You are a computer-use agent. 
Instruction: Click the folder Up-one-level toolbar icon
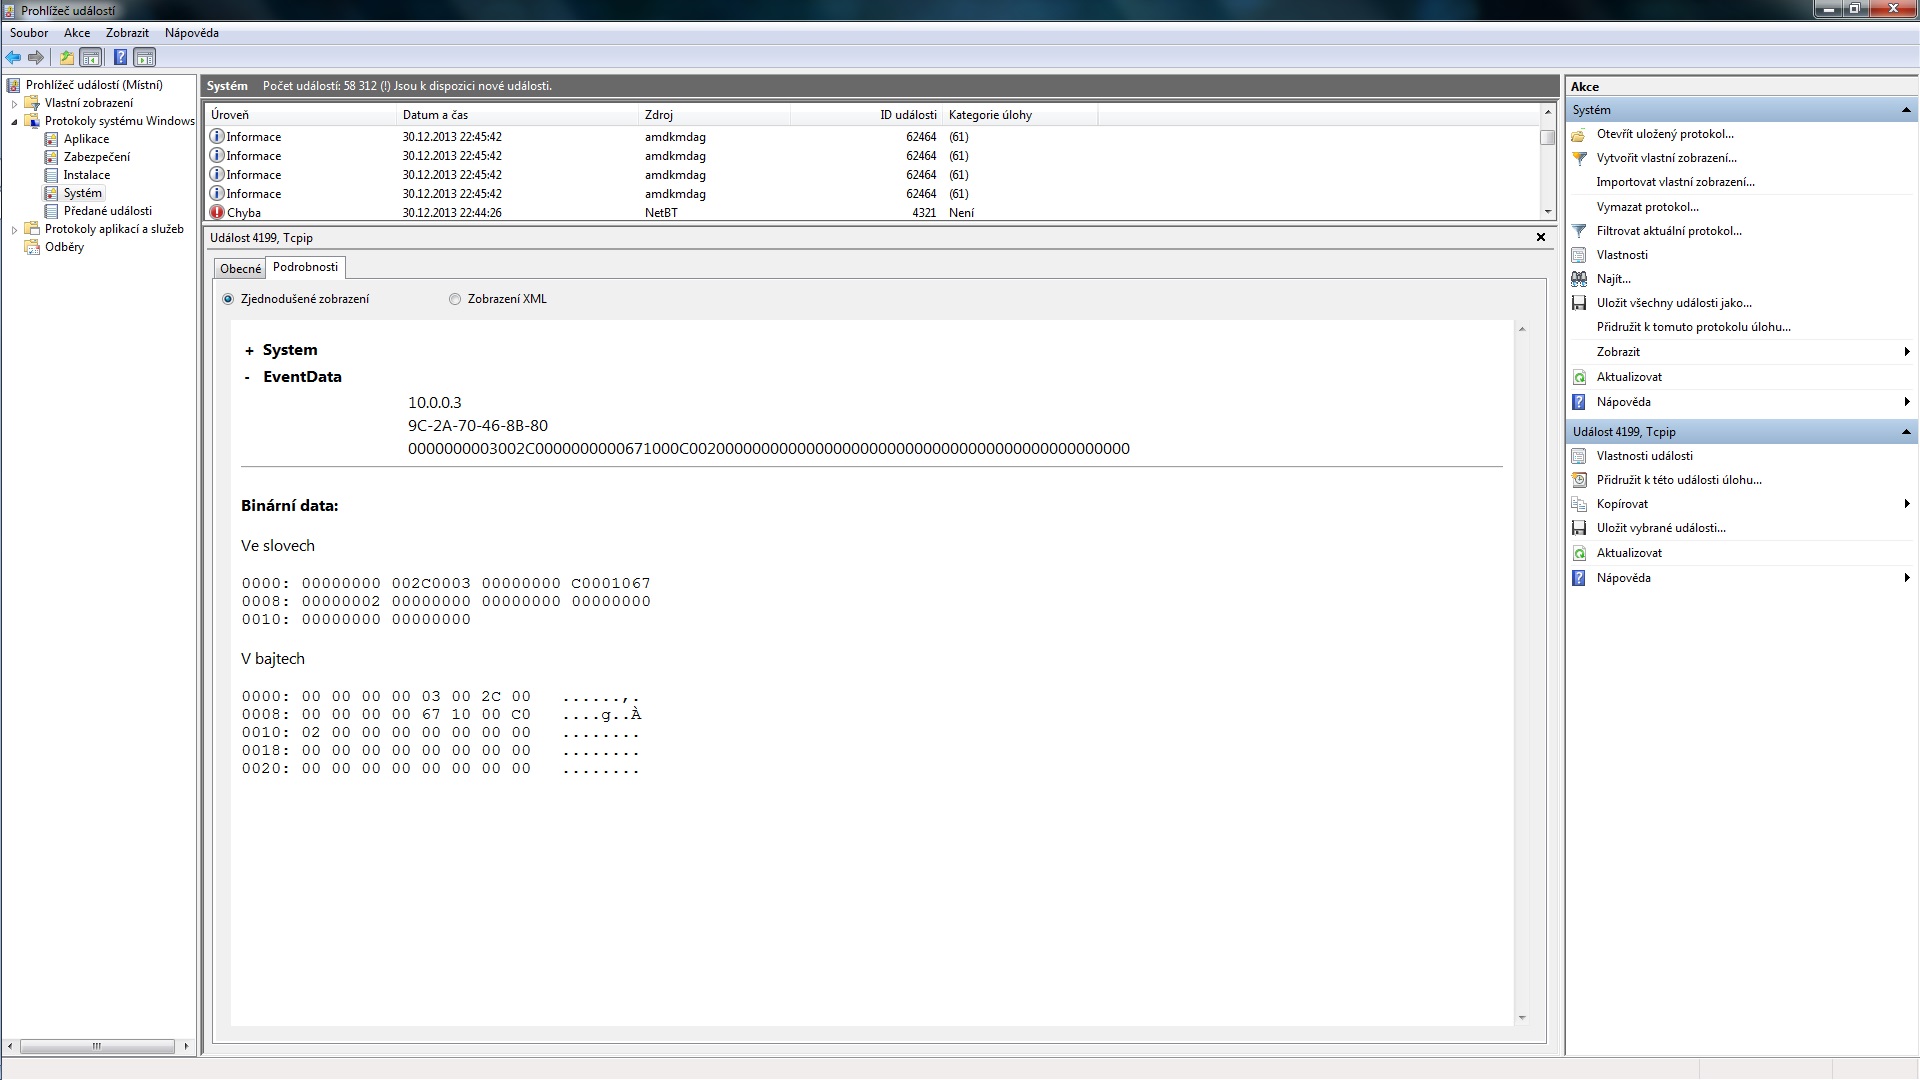point(67,58)
